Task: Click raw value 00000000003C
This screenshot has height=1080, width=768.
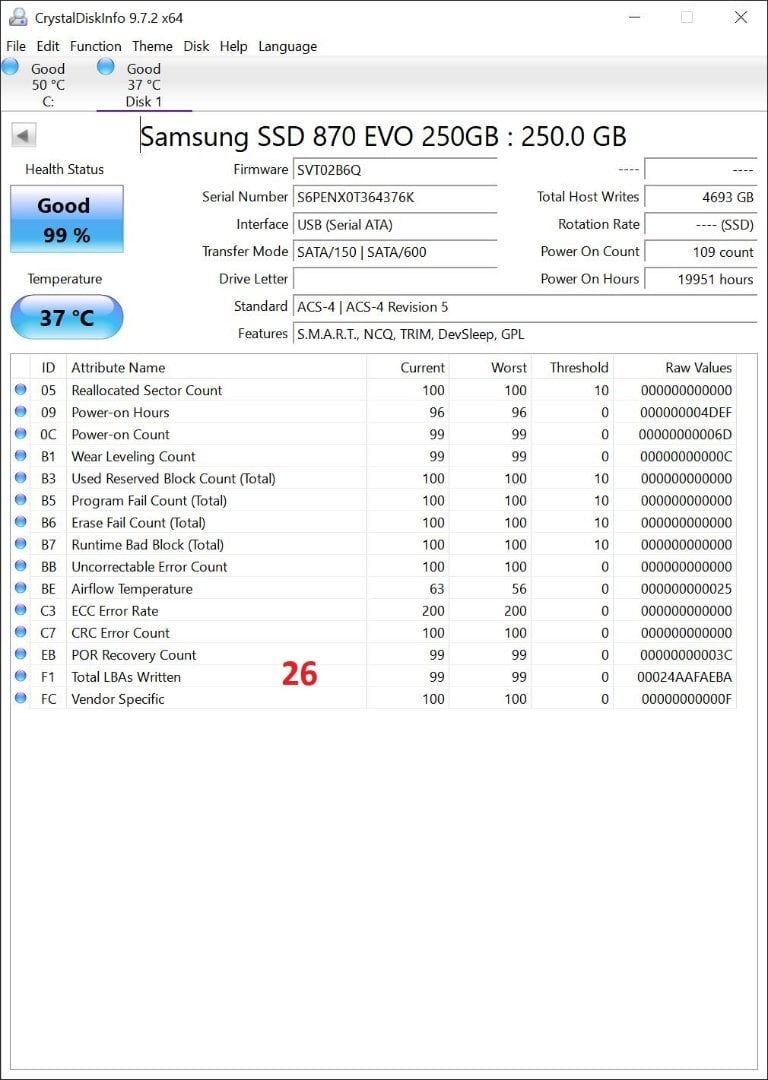Action: coord(686,655)
